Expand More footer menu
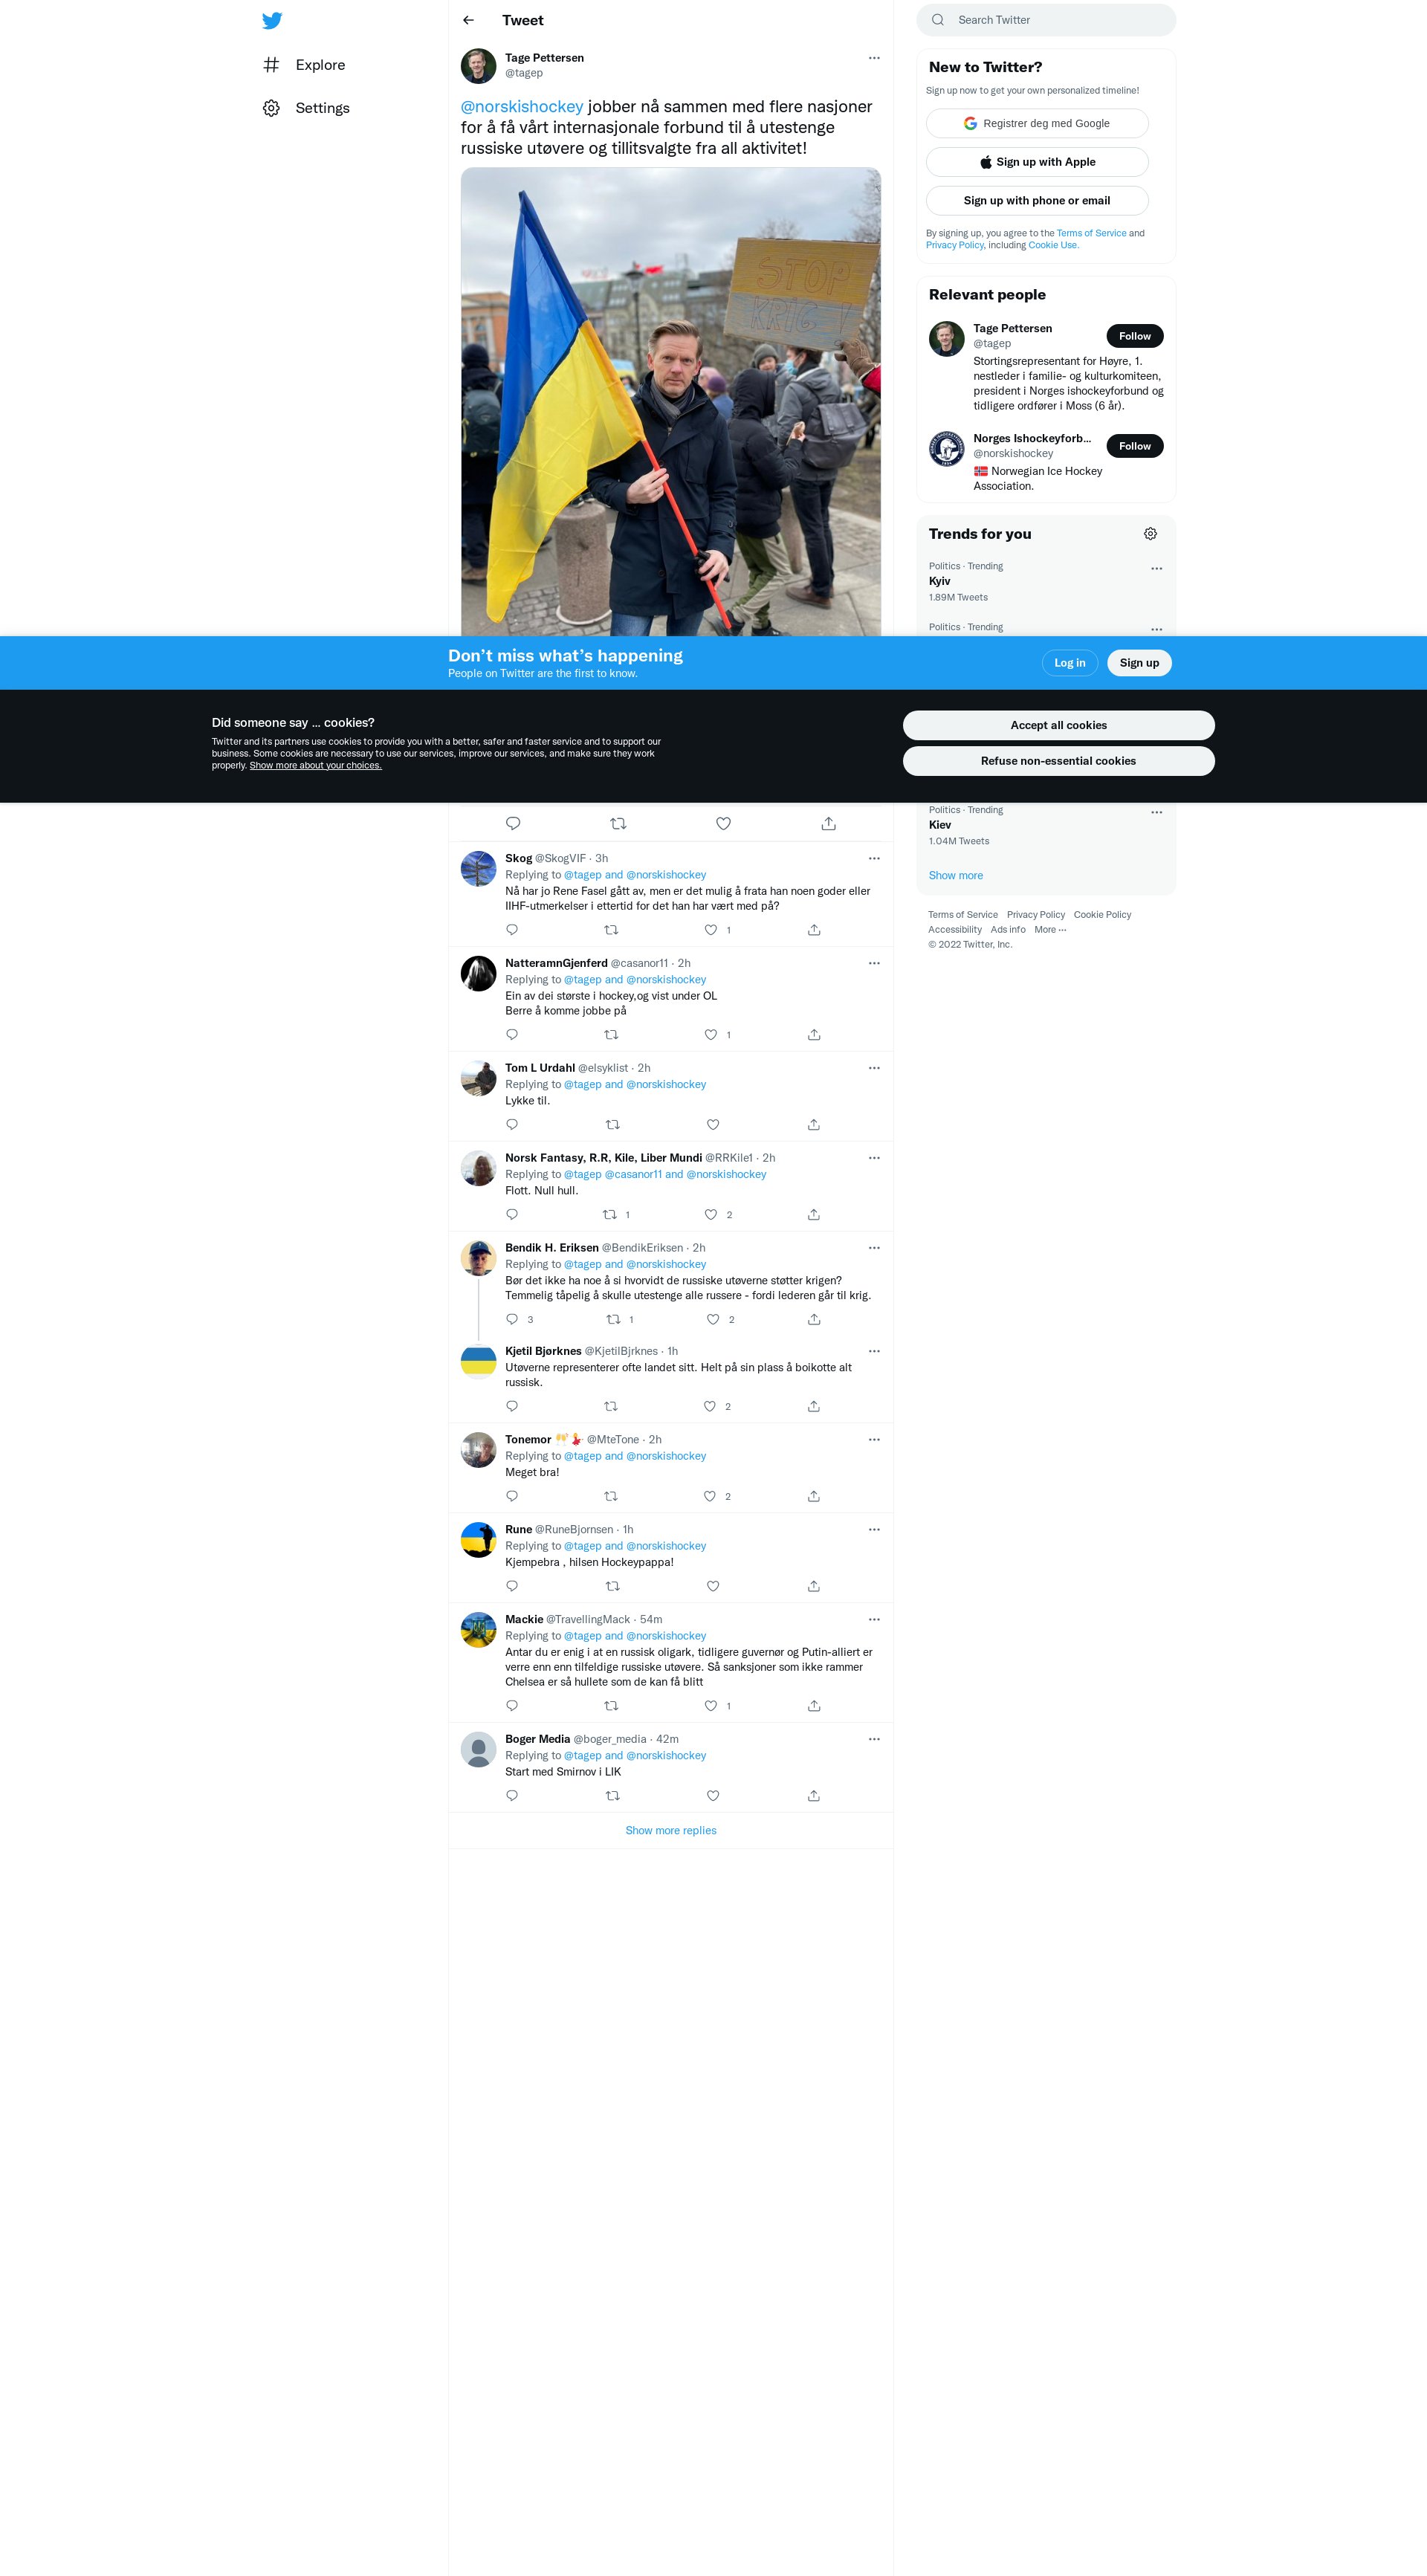This screenshot has height=2576, width=1427. point(1050,930)
